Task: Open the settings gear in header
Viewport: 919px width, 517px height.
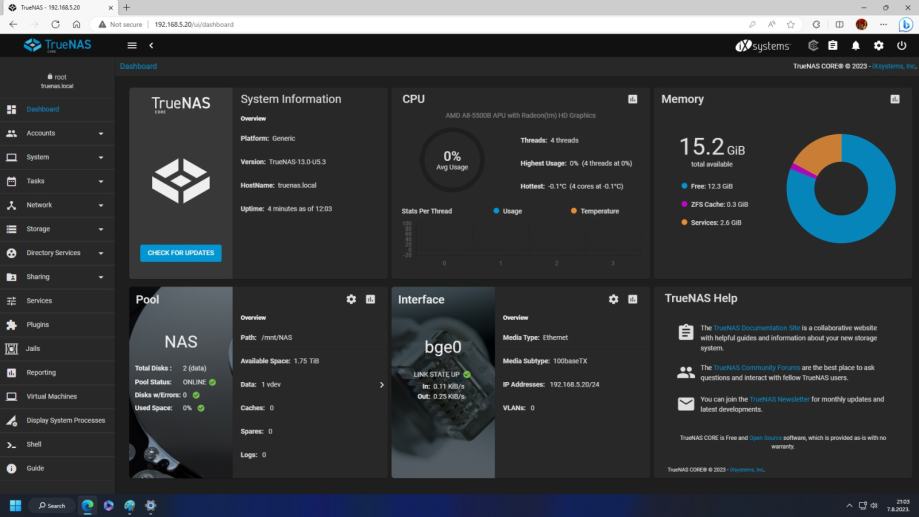Action: coord(879,45)
